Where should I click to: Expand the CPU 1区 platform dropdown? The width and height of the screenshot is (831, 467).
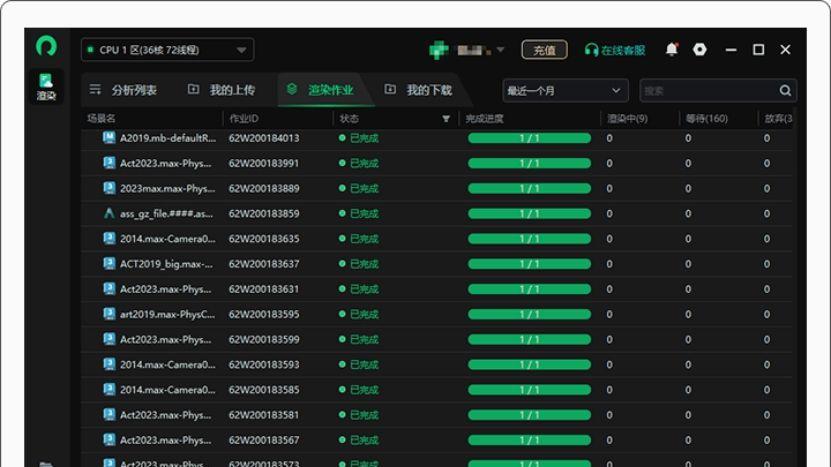[167, 50]
